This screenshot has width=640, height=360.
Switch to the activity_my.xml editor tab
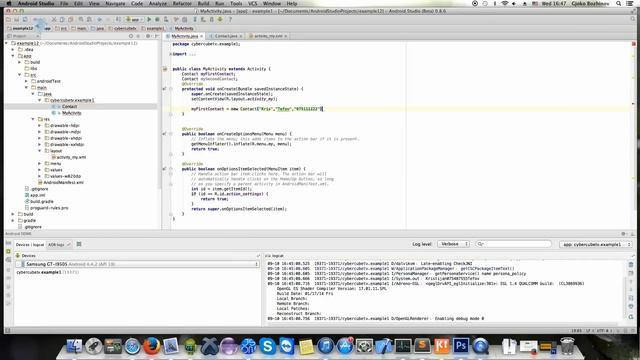pyautogui.click(x=268, y=36)
